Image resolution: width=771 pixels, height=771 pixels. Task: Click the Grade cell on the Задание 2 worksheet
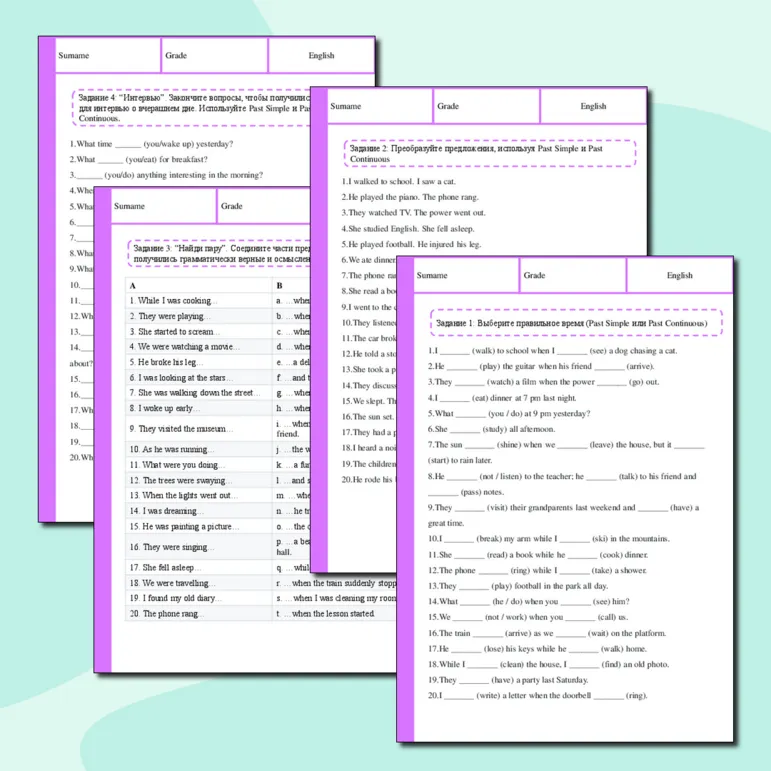[486, 106]
